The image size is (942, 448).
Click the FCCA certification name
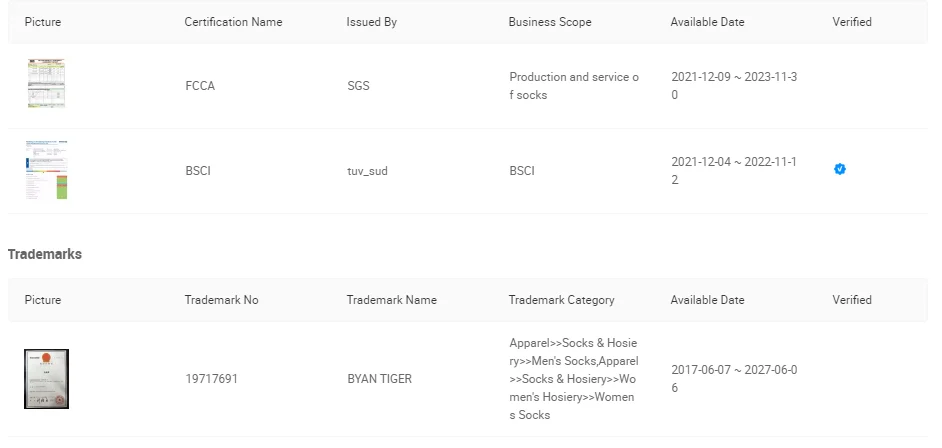click(200, 86)
